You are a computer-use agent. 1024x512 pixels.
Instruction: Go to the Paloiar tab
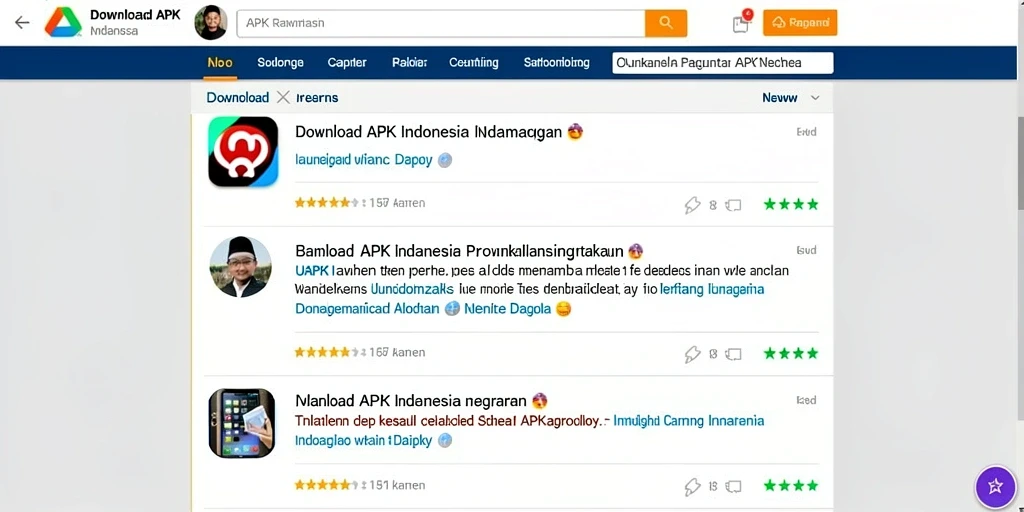click(x=409, y=63)
